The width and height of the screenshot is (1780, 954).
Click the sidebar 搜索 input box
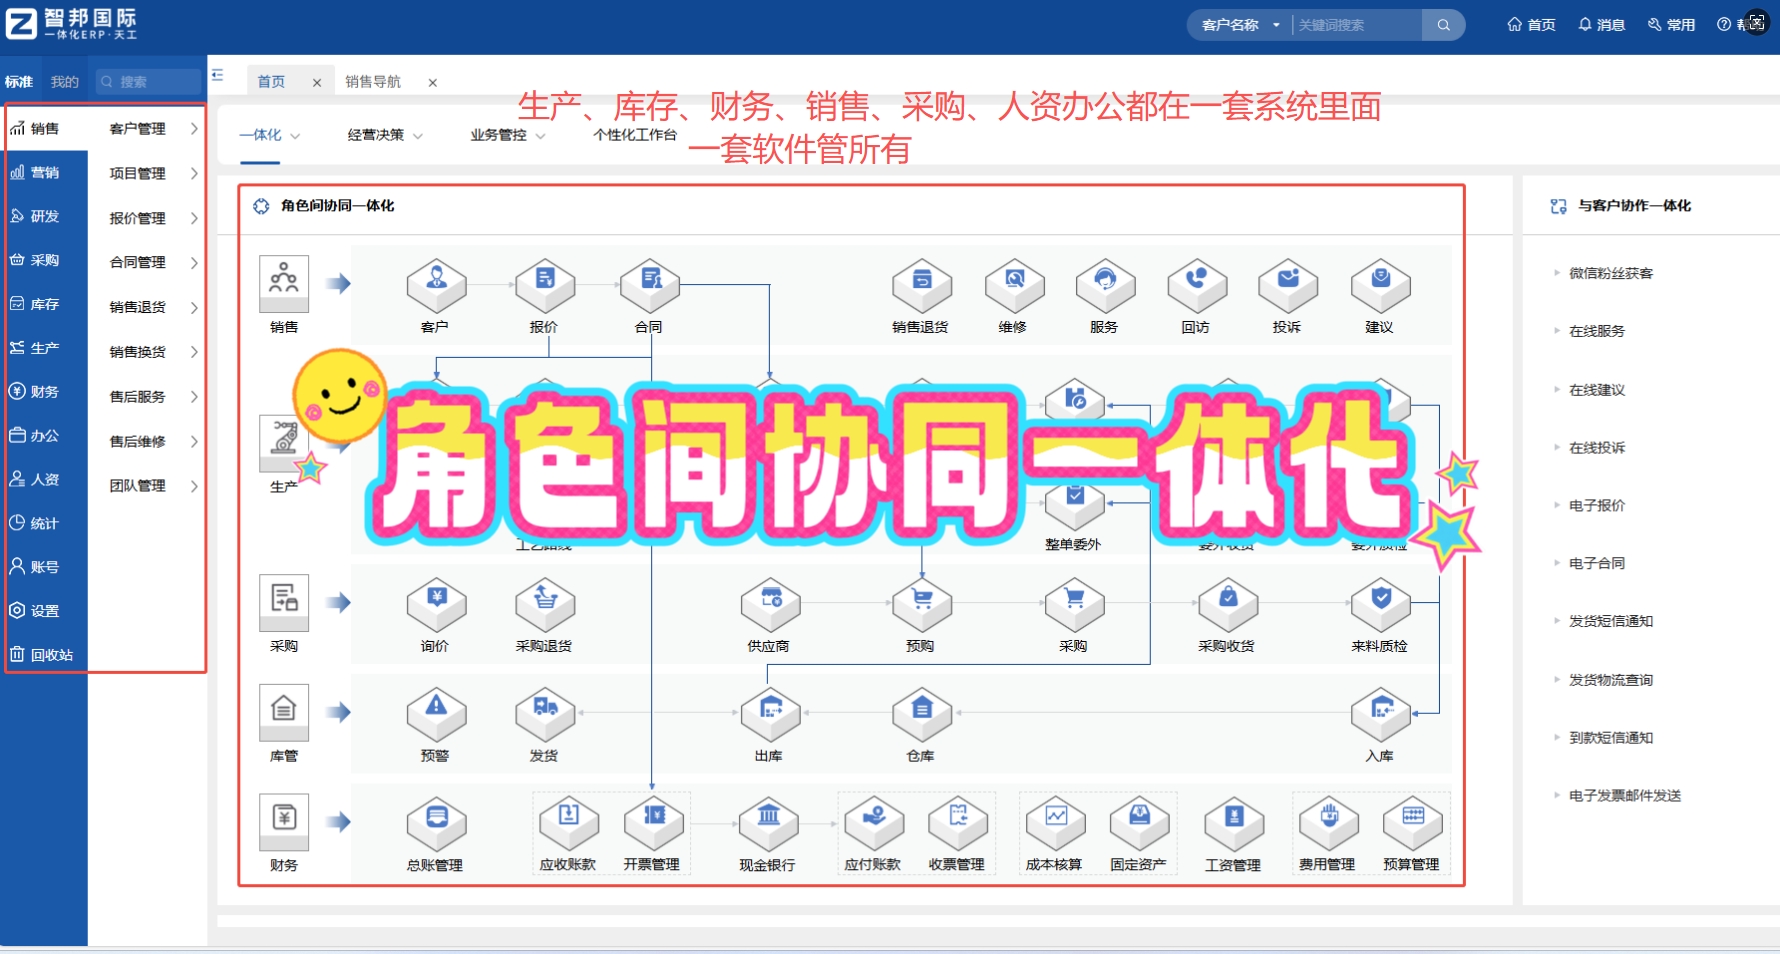tap(150, 82)
